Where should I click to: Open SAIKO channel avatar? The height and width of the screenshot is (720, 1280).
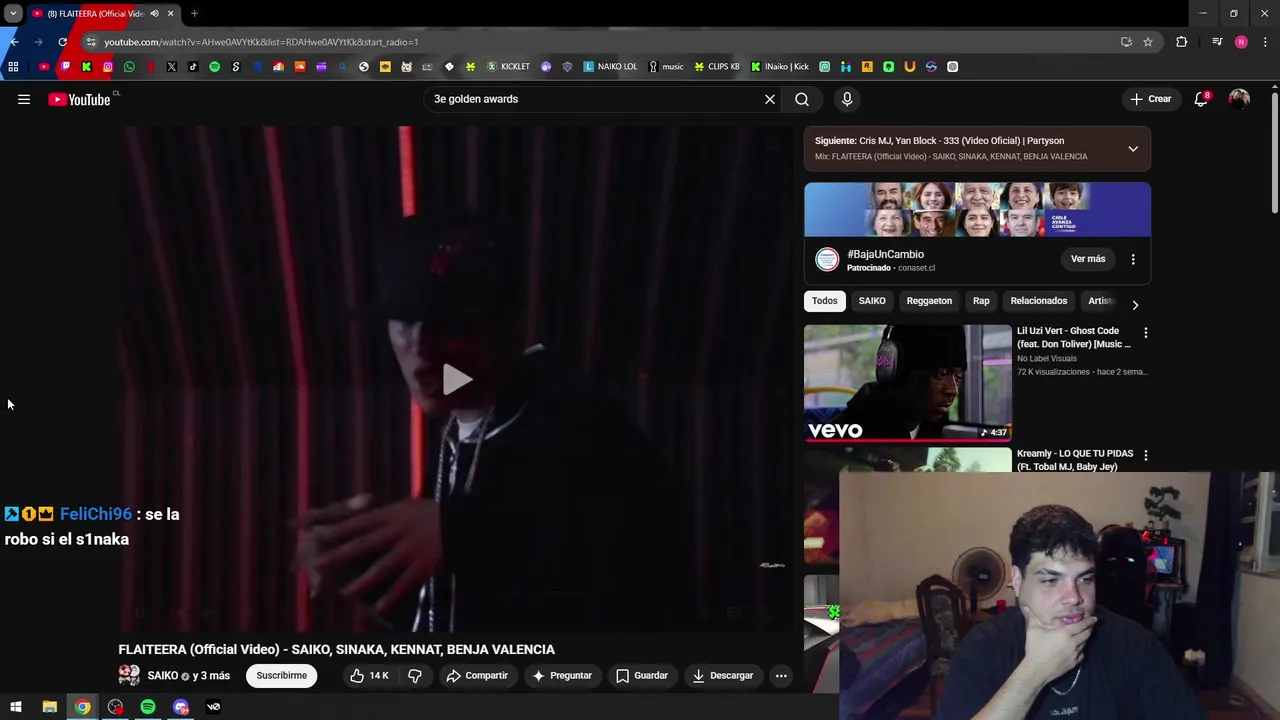pos(129,676)
